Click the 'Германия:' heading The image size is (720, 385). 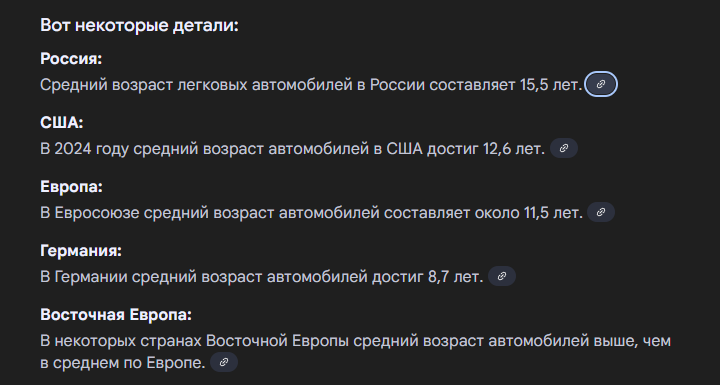[x=81, y=250]
